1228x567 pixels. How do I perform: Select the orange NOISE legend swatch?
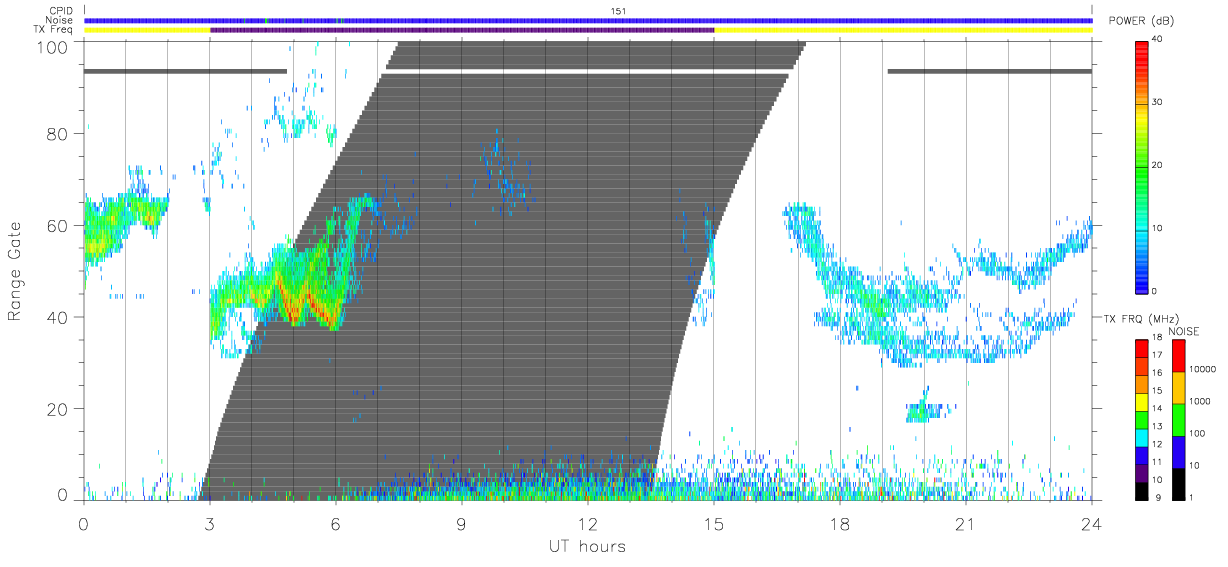1178,388
